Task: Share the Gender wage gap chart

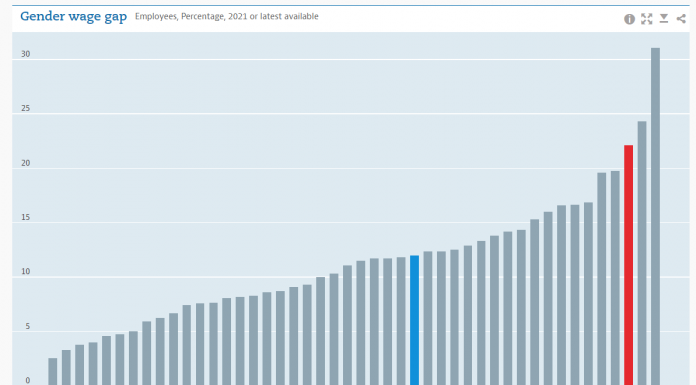Action: (x=681, y=19)
